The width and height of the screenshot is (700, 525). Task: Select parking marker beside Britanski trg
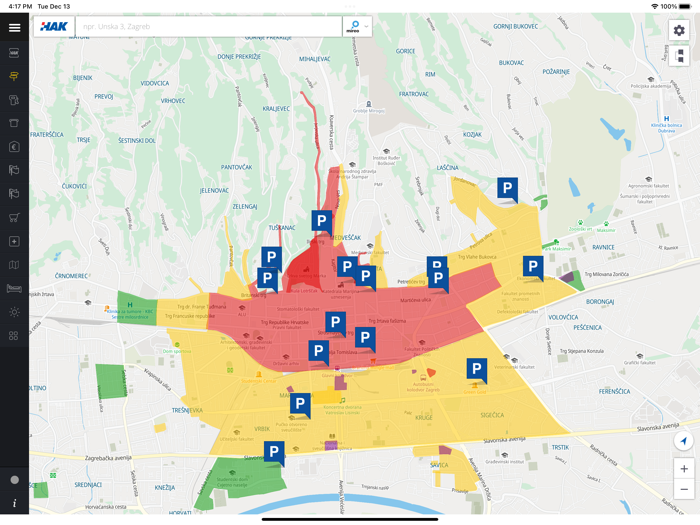coord(267,279)
